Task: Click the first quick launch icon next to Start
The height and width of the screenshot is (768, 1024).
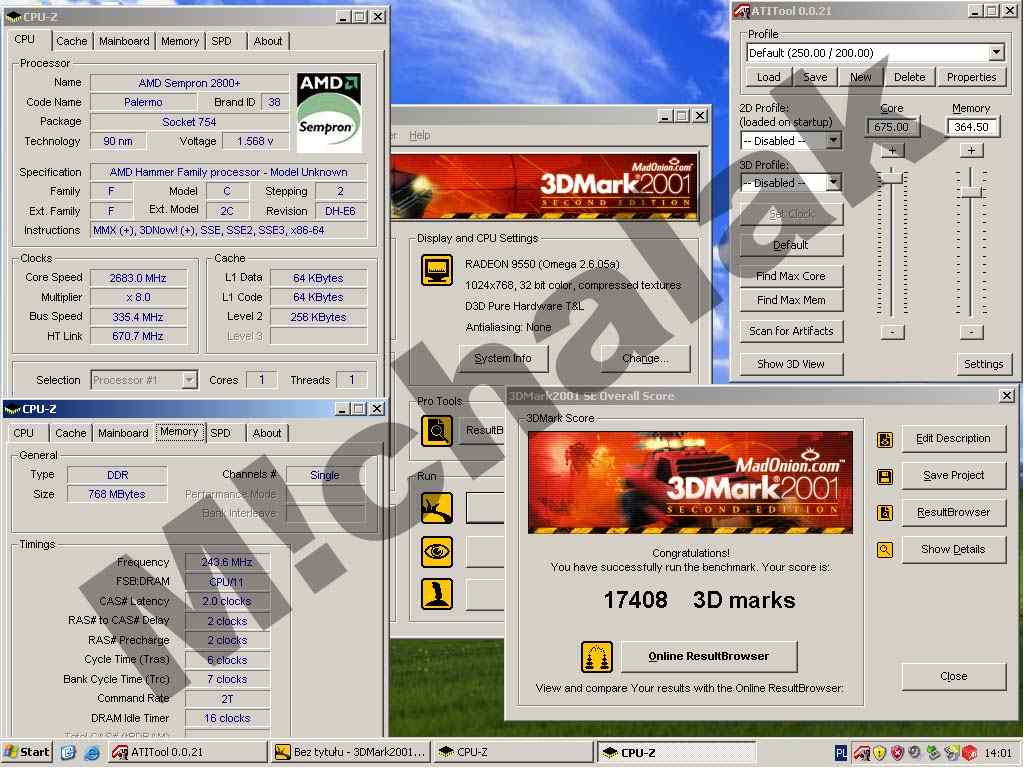Action: point(68,752)
